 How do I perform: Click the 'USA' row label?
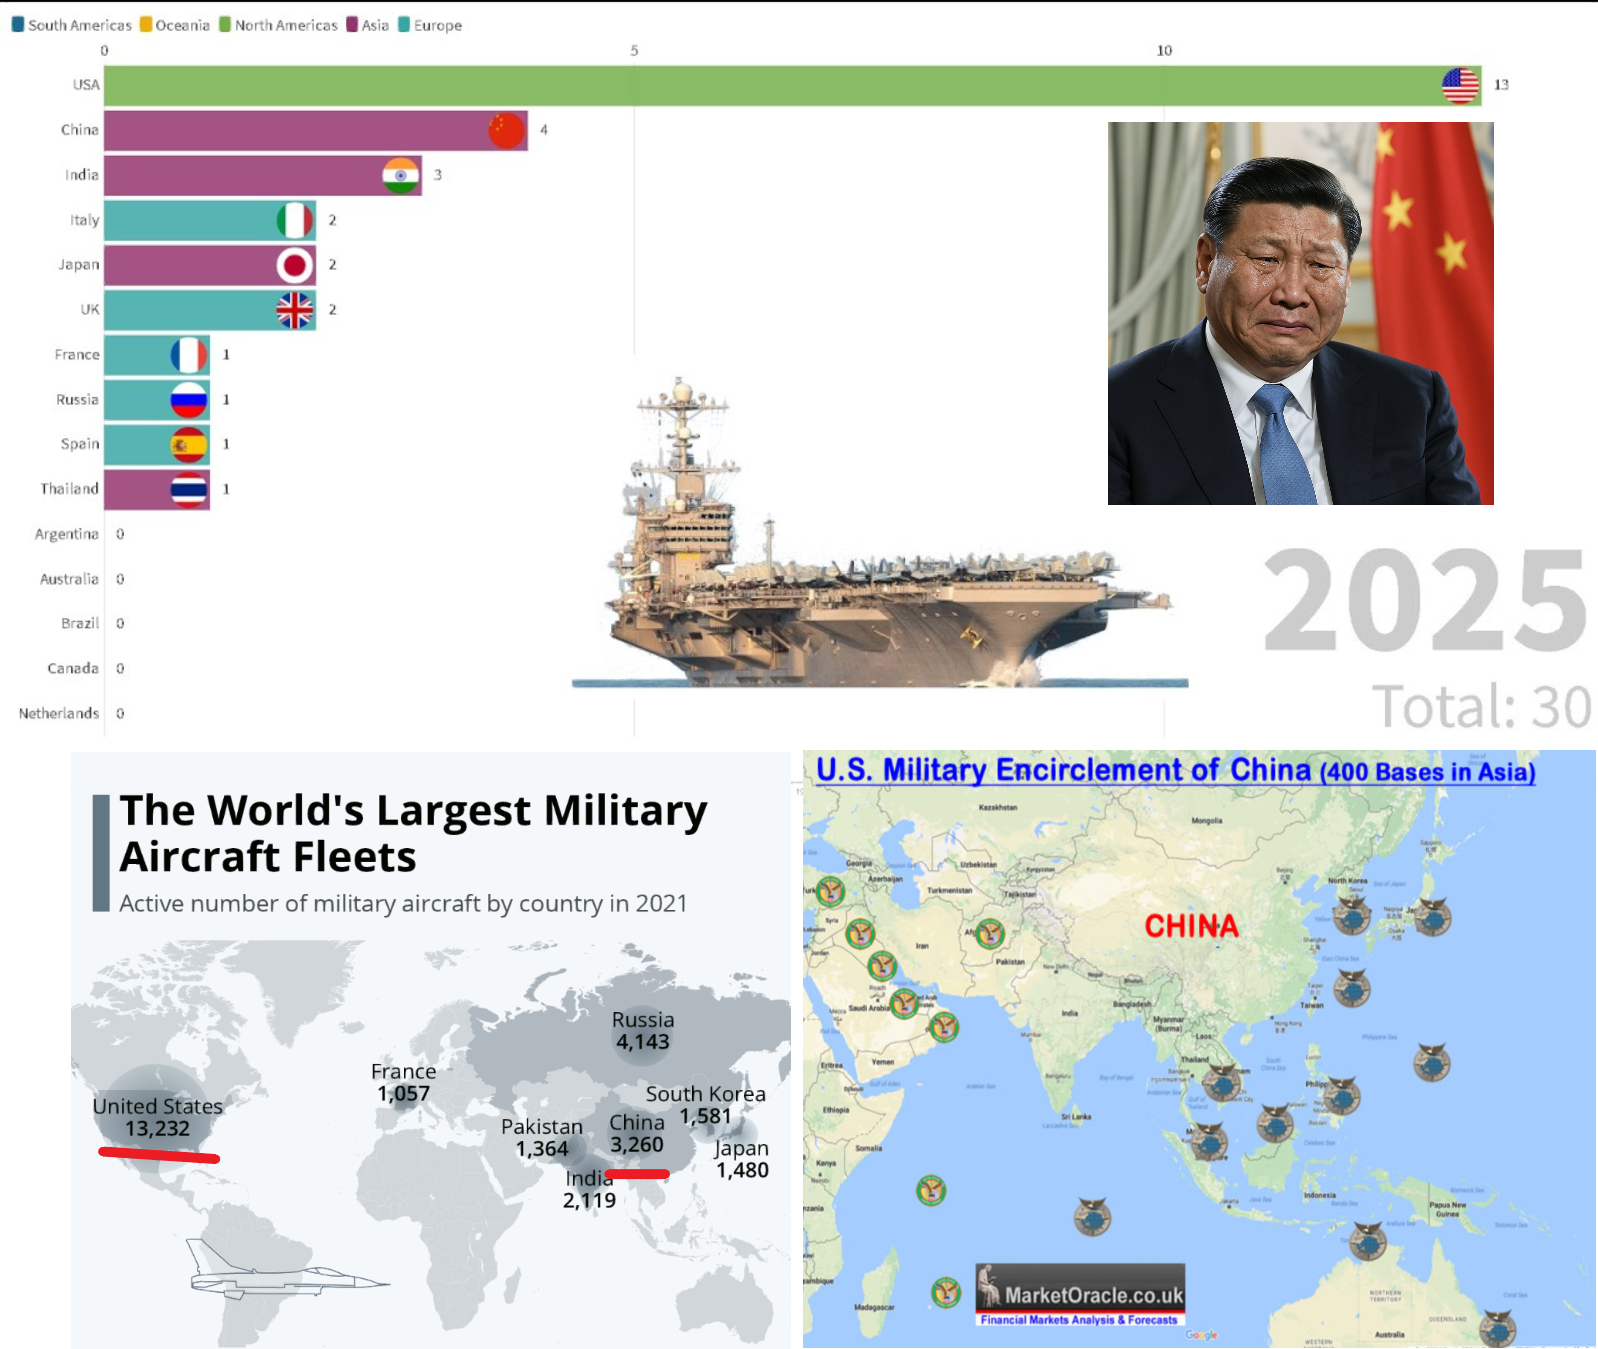pos(86,85)
